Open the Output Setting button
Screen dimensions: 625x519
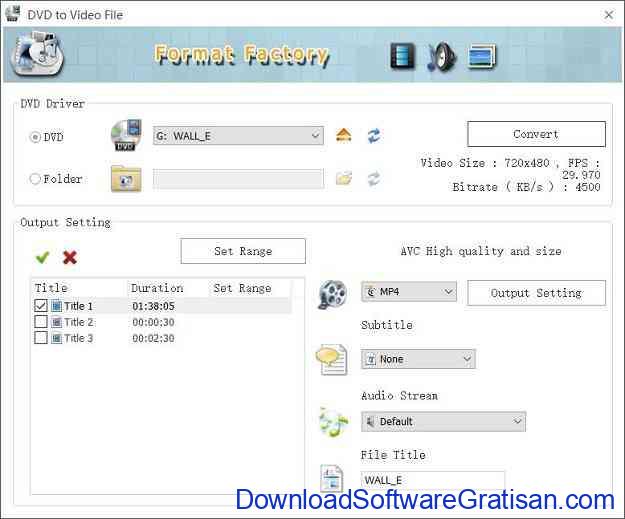click(x=536, y=293)
